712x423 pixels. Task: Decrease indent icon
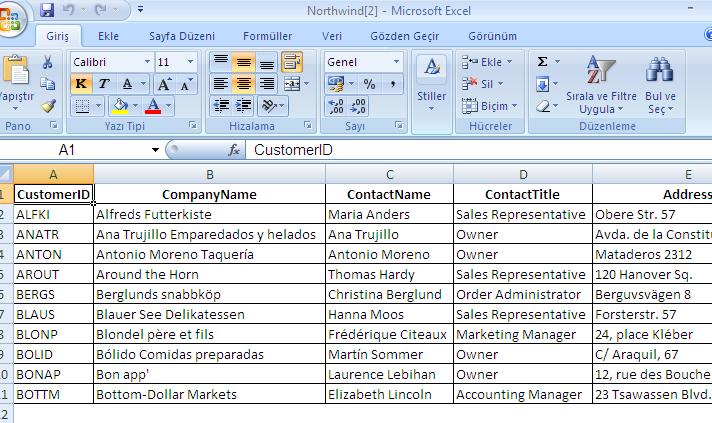(x=221, y=106)
